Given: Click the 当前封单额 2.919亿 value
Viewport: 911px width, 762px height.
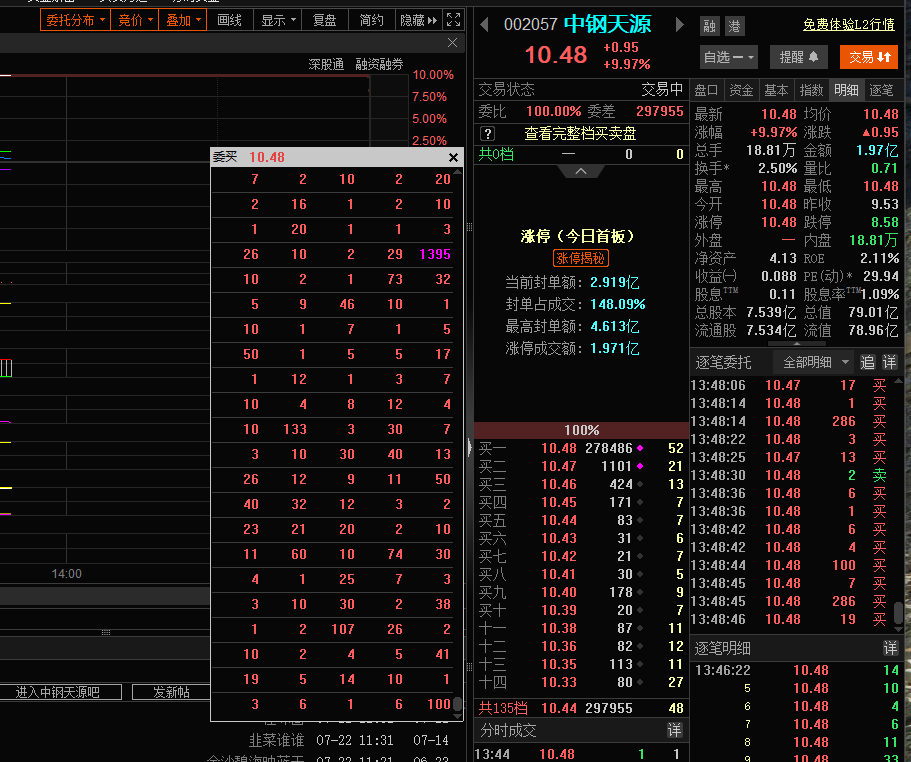Looking at the screenshot, I should pos(615,282).
